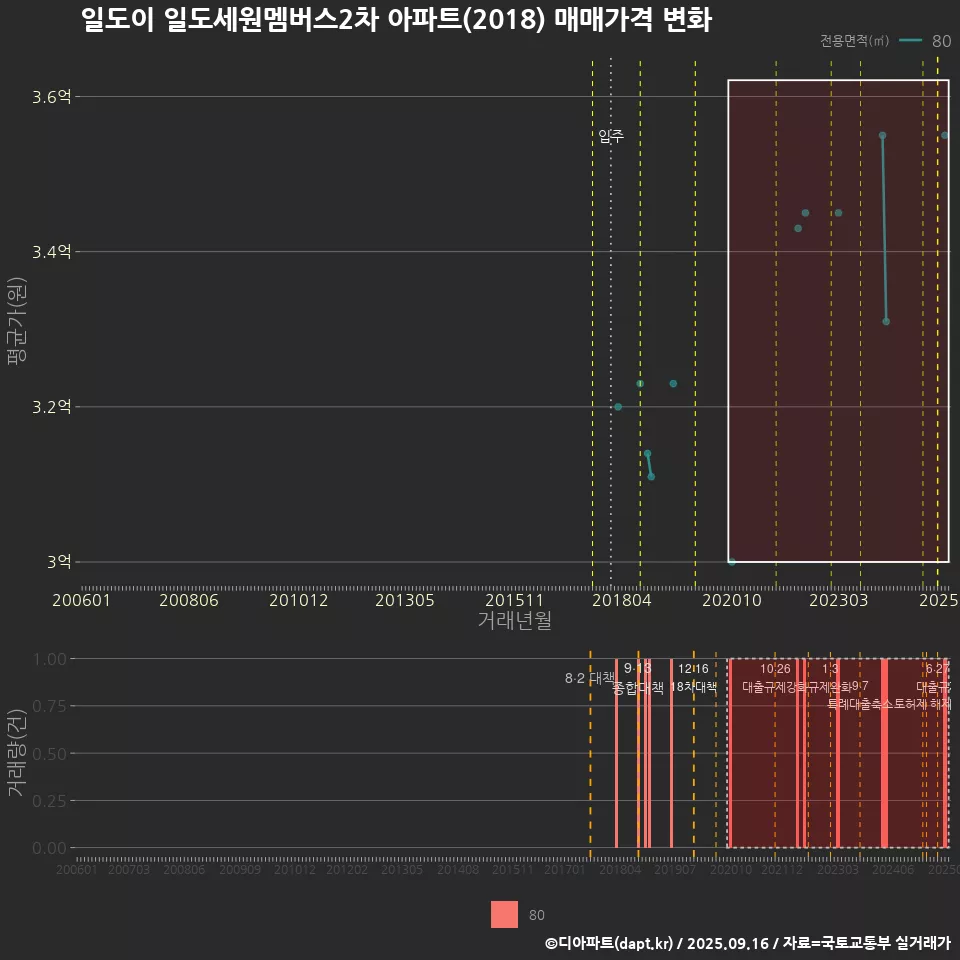
Task: Click the chart title '일도이 일도세원멤버스2차 아파트(2018) 매매가격 변화'
Action: coord(396,20)
